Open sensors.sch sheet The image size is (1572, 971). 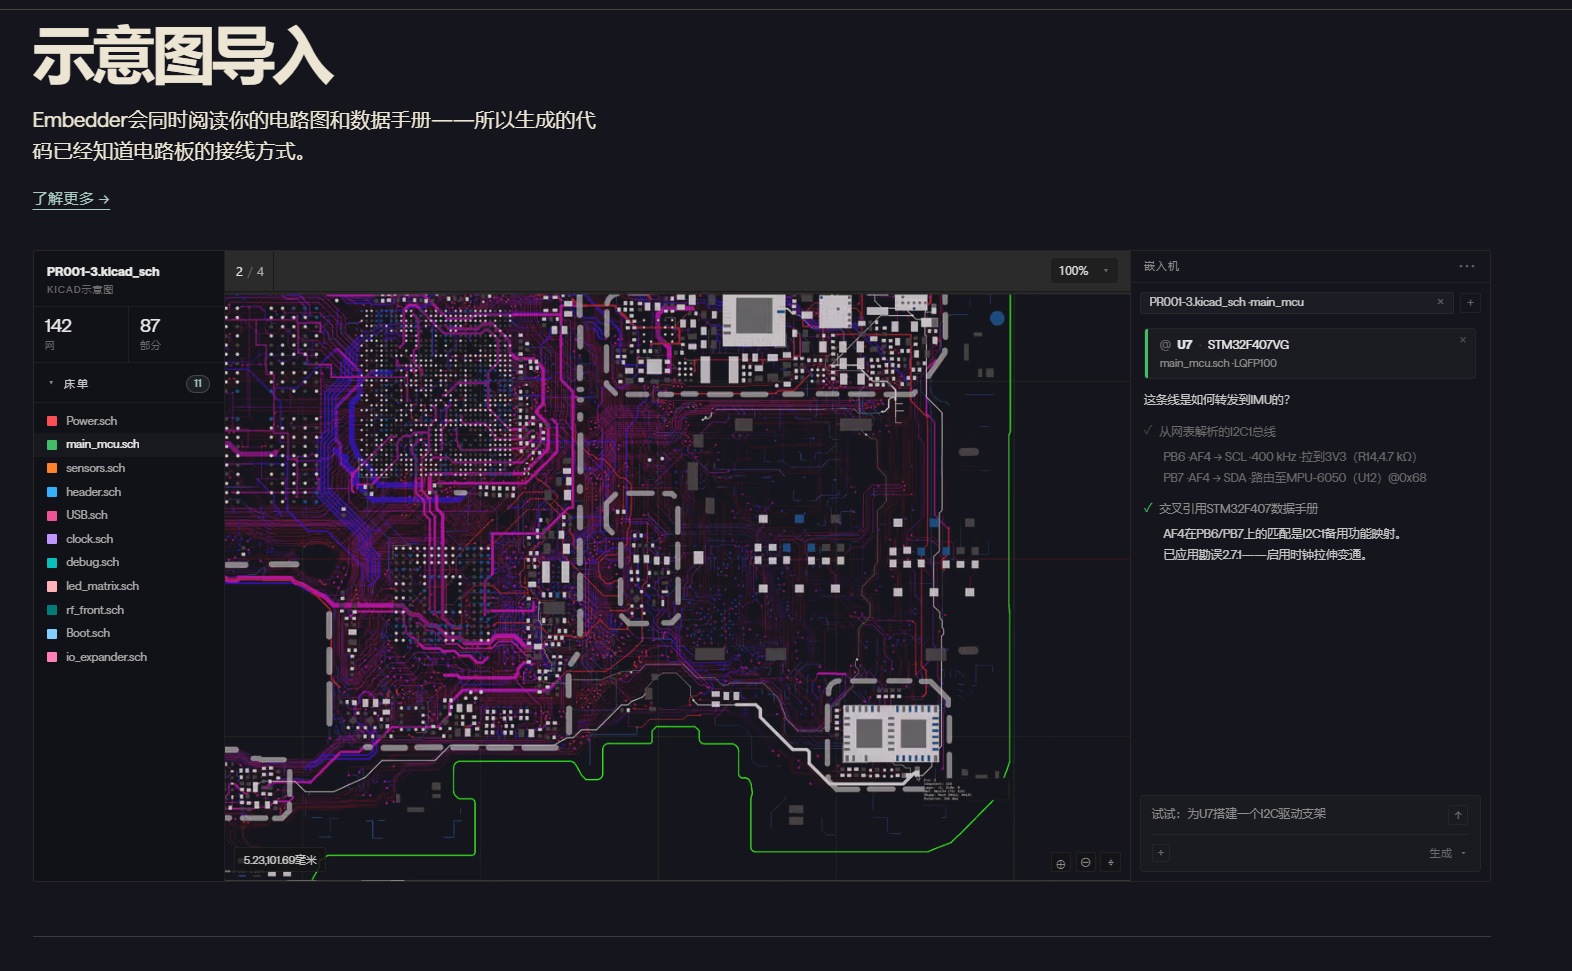[95, 468]
